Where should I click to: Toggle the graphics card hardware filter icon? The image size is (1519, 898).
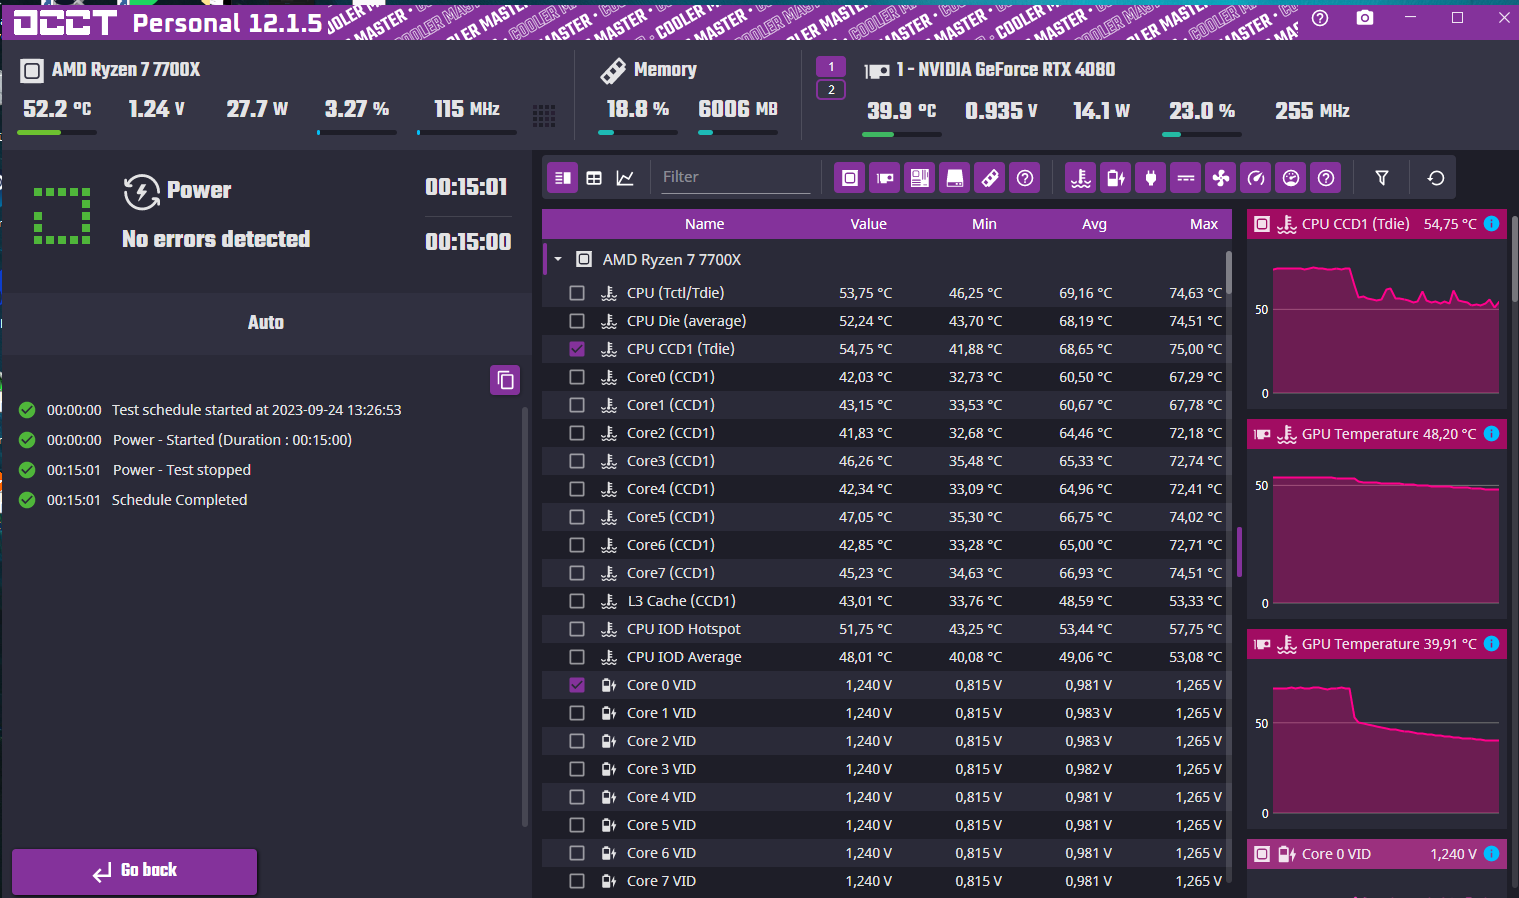pos(885,178)
